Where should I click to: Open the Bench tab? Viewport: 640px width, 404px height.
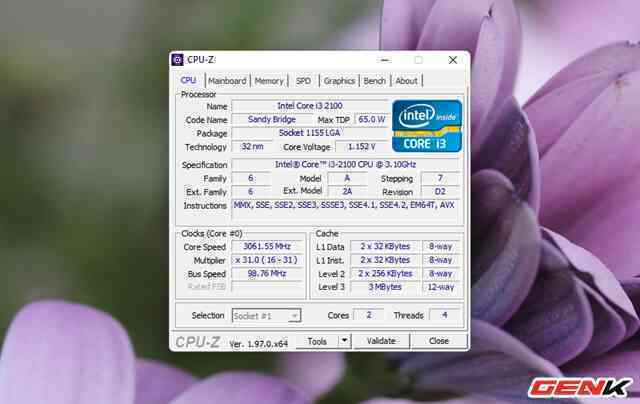(x=374, y=81)
